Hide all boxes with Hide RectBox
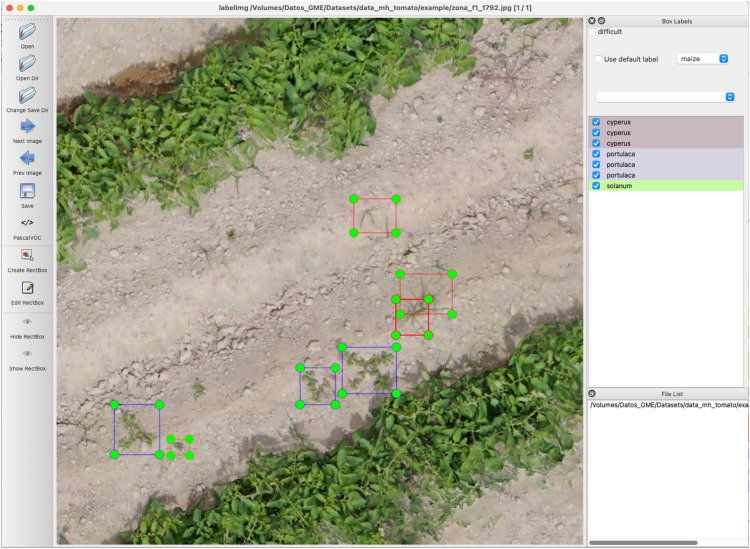The image size is (750, 549). (27, 322)
